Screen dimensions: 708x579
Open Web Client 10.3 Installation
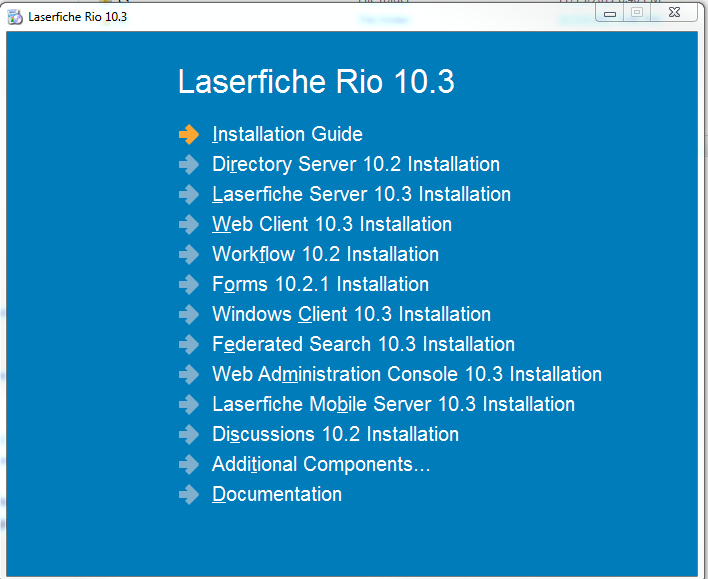tap(332, 224)
